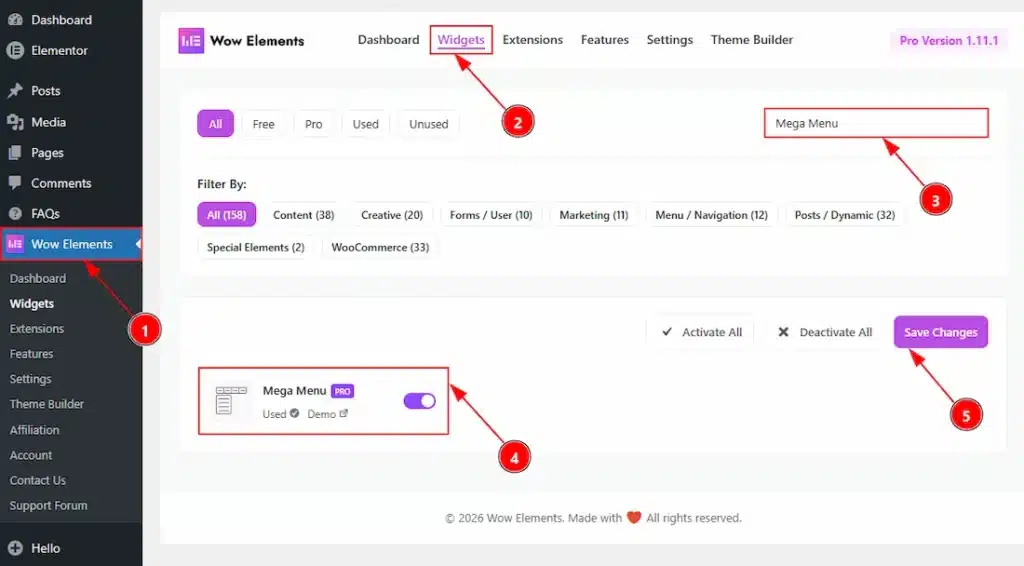Image resolution: width=1024 pixels, height=566 pixels.
Task: Switch to the Extensions tab in header
Action: [x=533, y=40]
